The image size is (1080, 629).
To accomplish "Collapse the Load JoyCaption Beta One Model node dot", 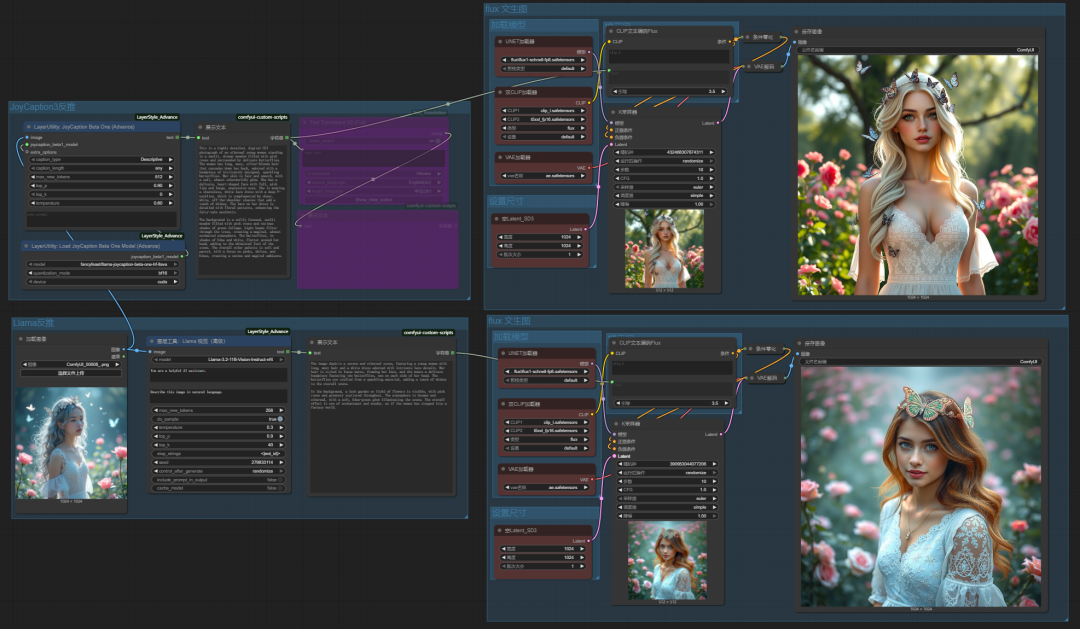I will point(25,246).
